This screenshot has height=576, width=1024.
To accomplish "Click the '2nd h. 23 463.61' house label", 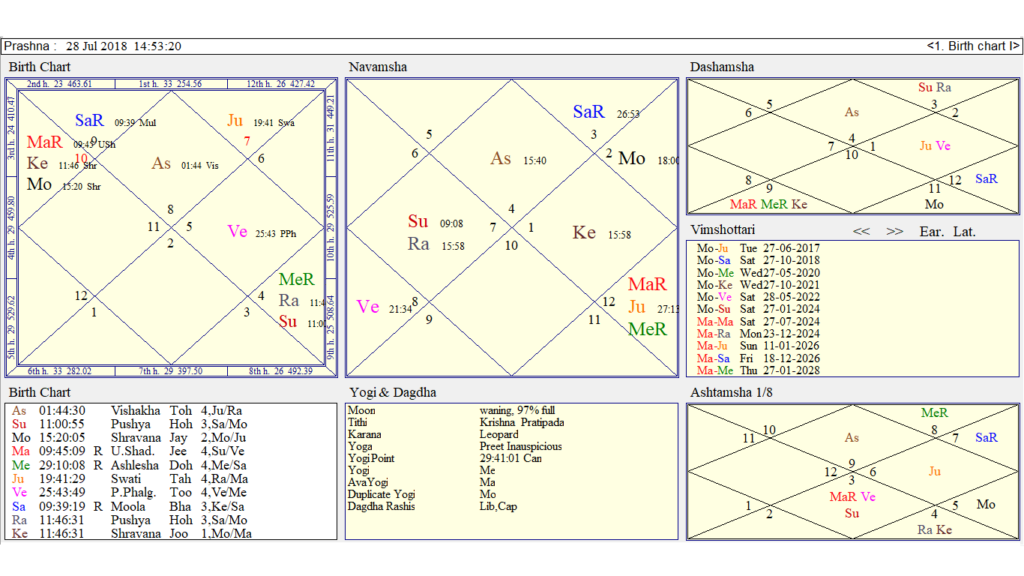I will [59, 84].
